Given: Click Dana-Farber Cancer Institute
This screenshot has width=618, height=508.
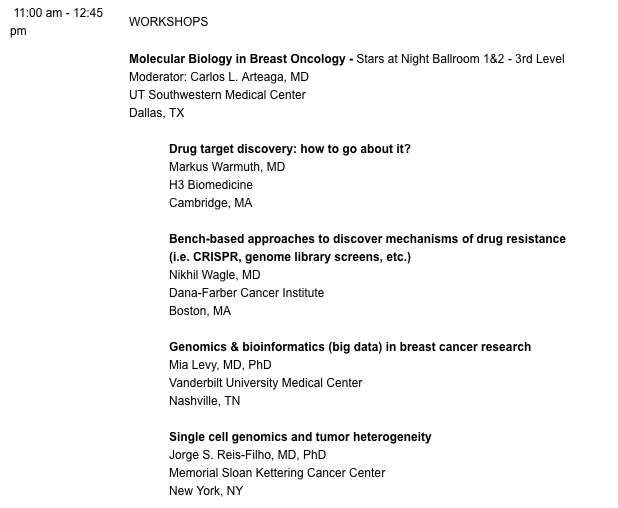Looking at the screenshot, I should pyautogui.click(x=247, y=293).
